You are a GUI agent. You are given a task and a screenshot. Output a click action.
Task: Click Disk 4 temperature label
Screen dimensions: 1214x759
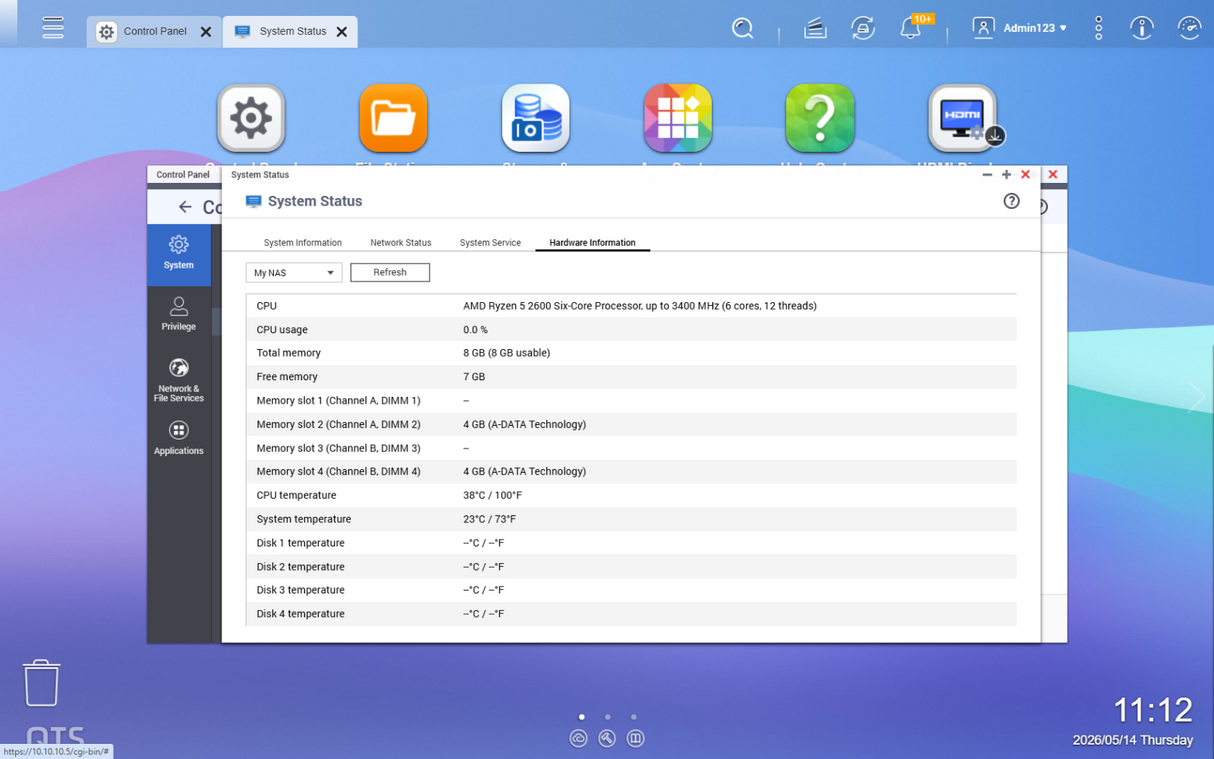coord(300,614)
